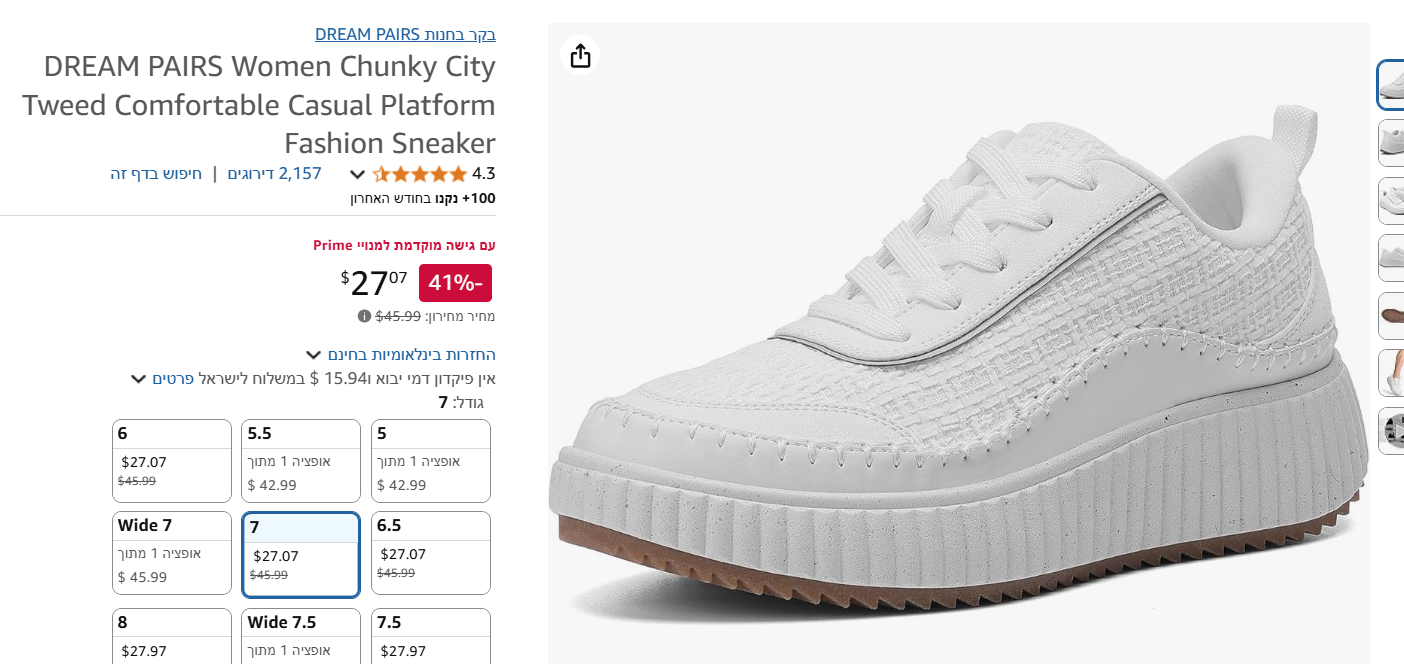The height and width of the screenshot is (664, 1404).
Task: Select size 6 option
Action: (x=172, y=460)
